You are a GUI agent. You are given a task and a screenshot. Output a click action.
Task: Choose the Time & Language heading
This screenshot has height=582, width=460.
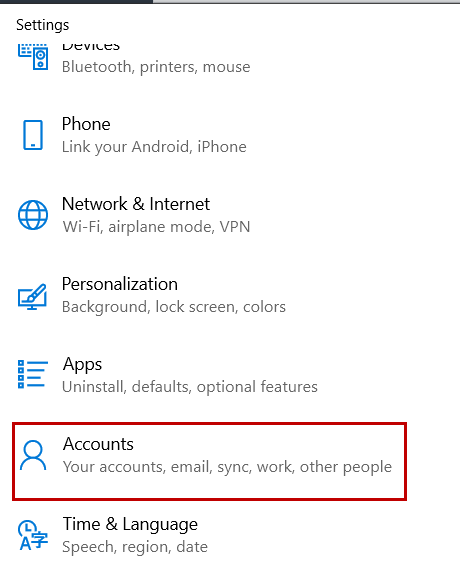click(130, 525)
